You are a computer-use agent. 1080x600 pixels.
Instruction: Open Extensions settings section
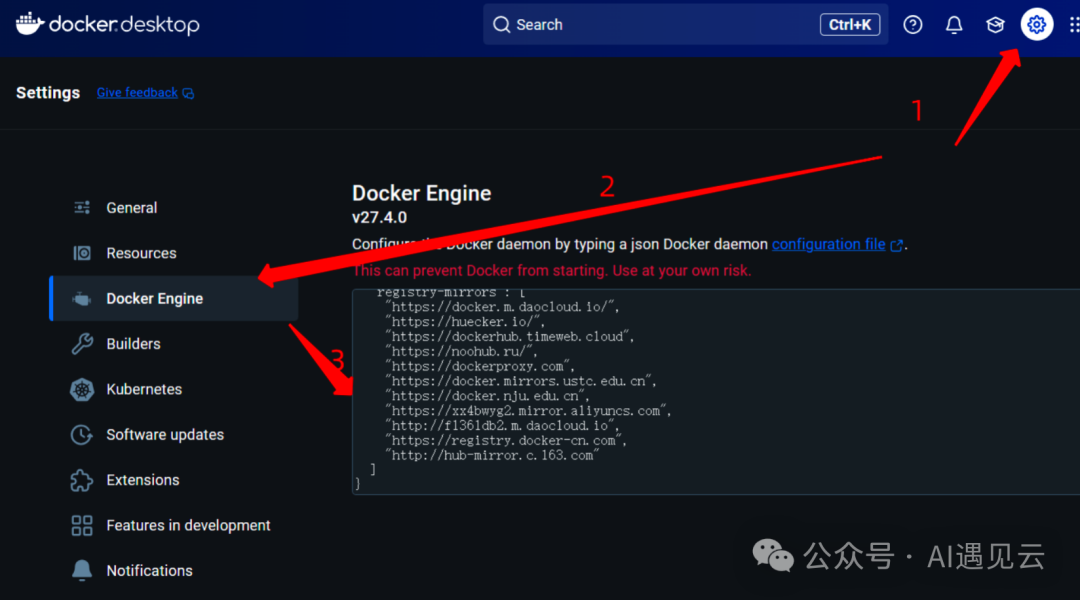click(x=174, y=480)
